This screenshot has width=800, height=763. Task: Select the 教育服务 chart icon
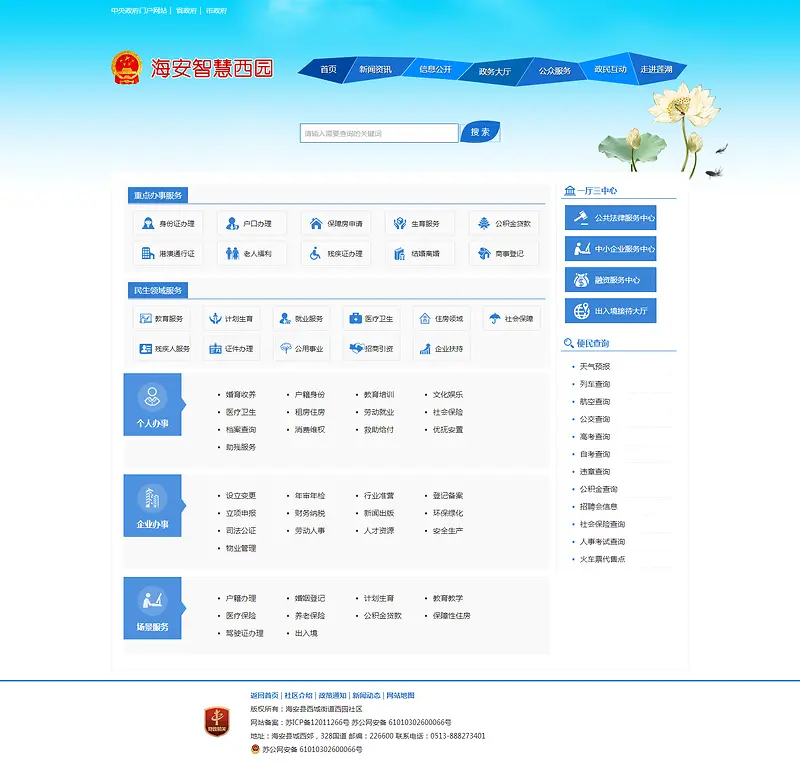[145, 318]
